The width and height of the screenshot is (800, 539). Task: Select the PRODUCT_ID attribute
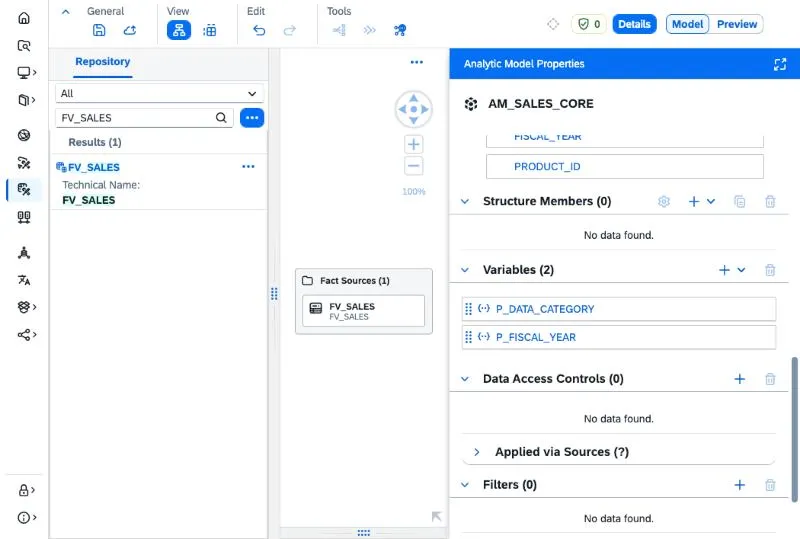point(624,166)
